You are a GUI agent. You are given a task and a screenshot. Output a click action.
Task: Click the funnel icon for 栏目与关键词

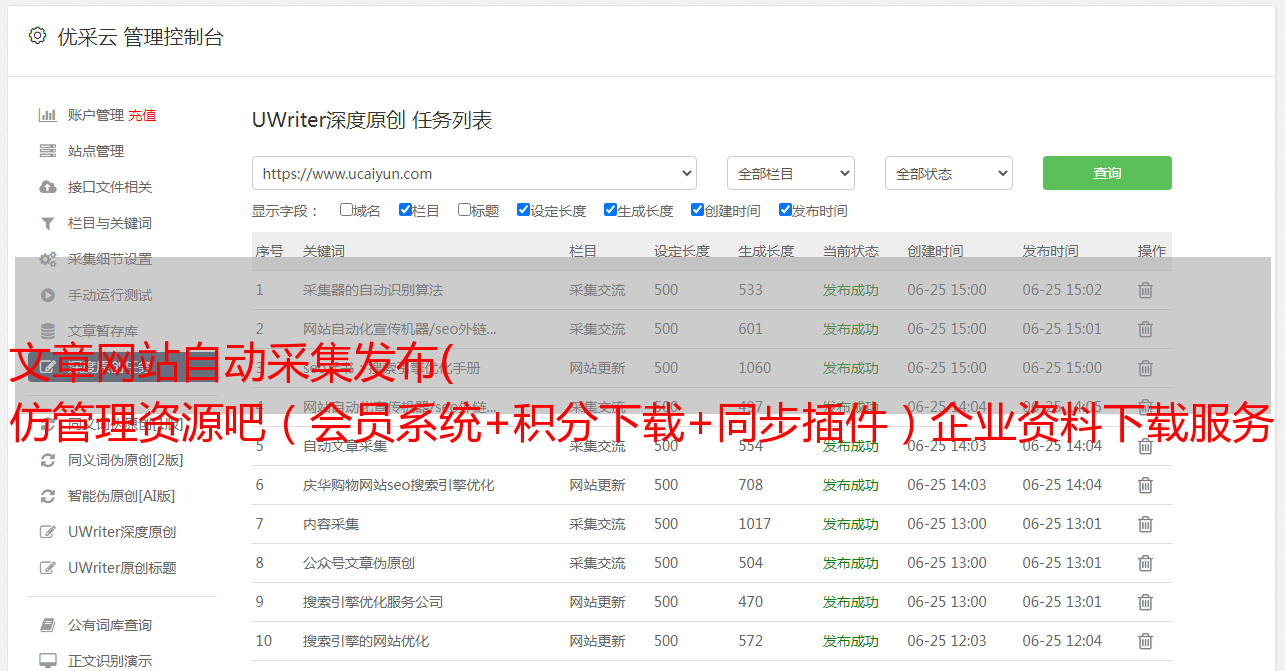tap(47, 223)
